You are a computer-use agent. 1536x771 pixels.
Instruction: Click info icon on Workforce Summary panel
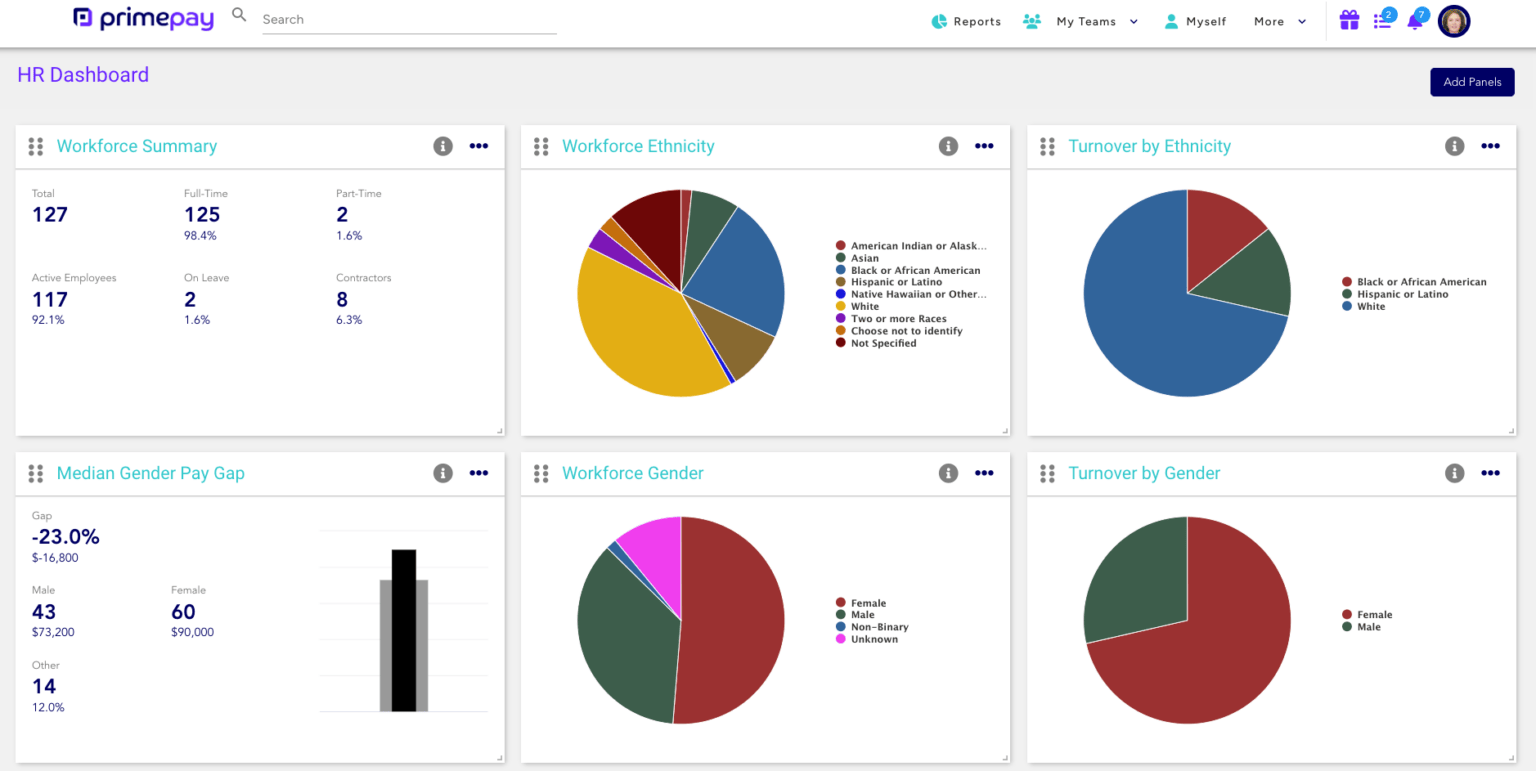point(443,146)
